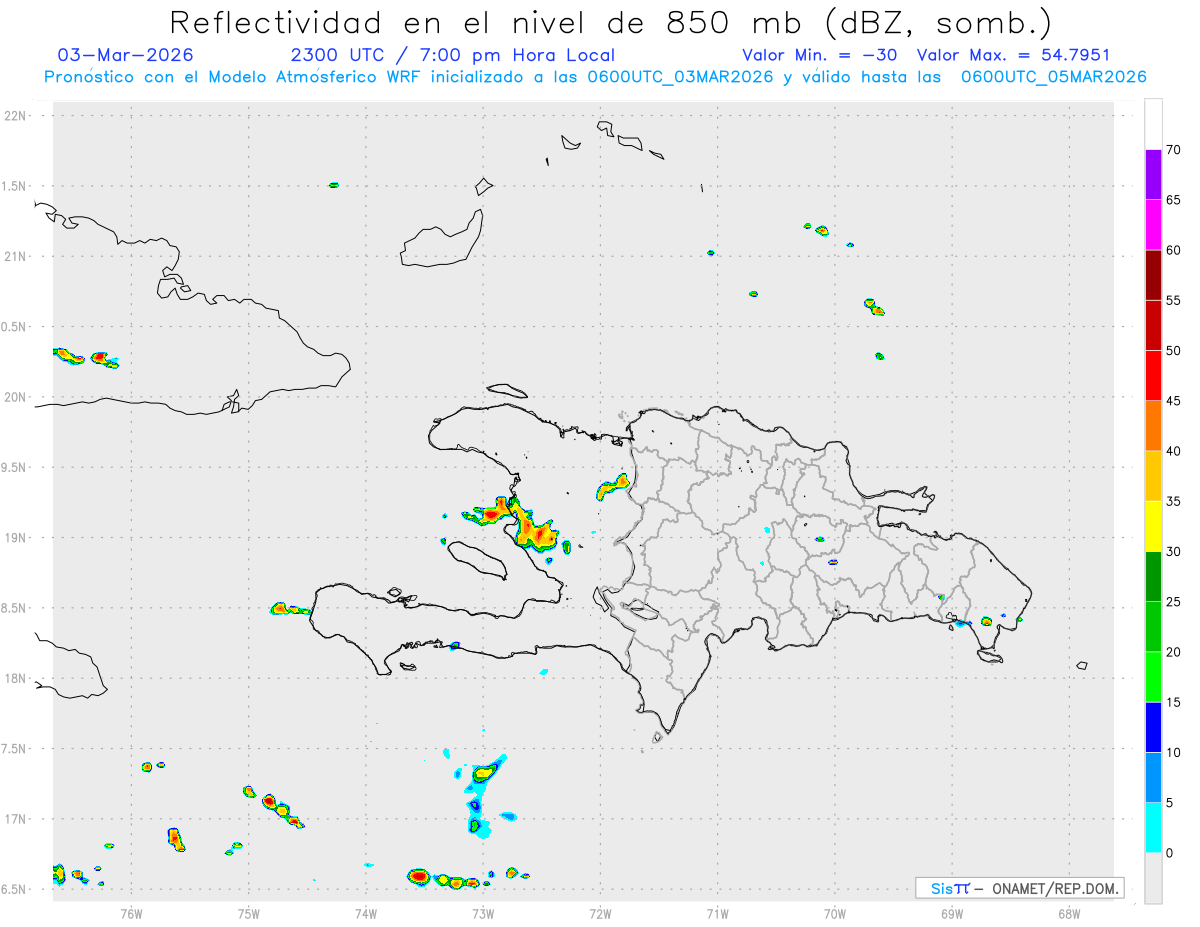Click the latitude label '22N'
This screenshot has height=927, width=1200.
tap(17, 116)
